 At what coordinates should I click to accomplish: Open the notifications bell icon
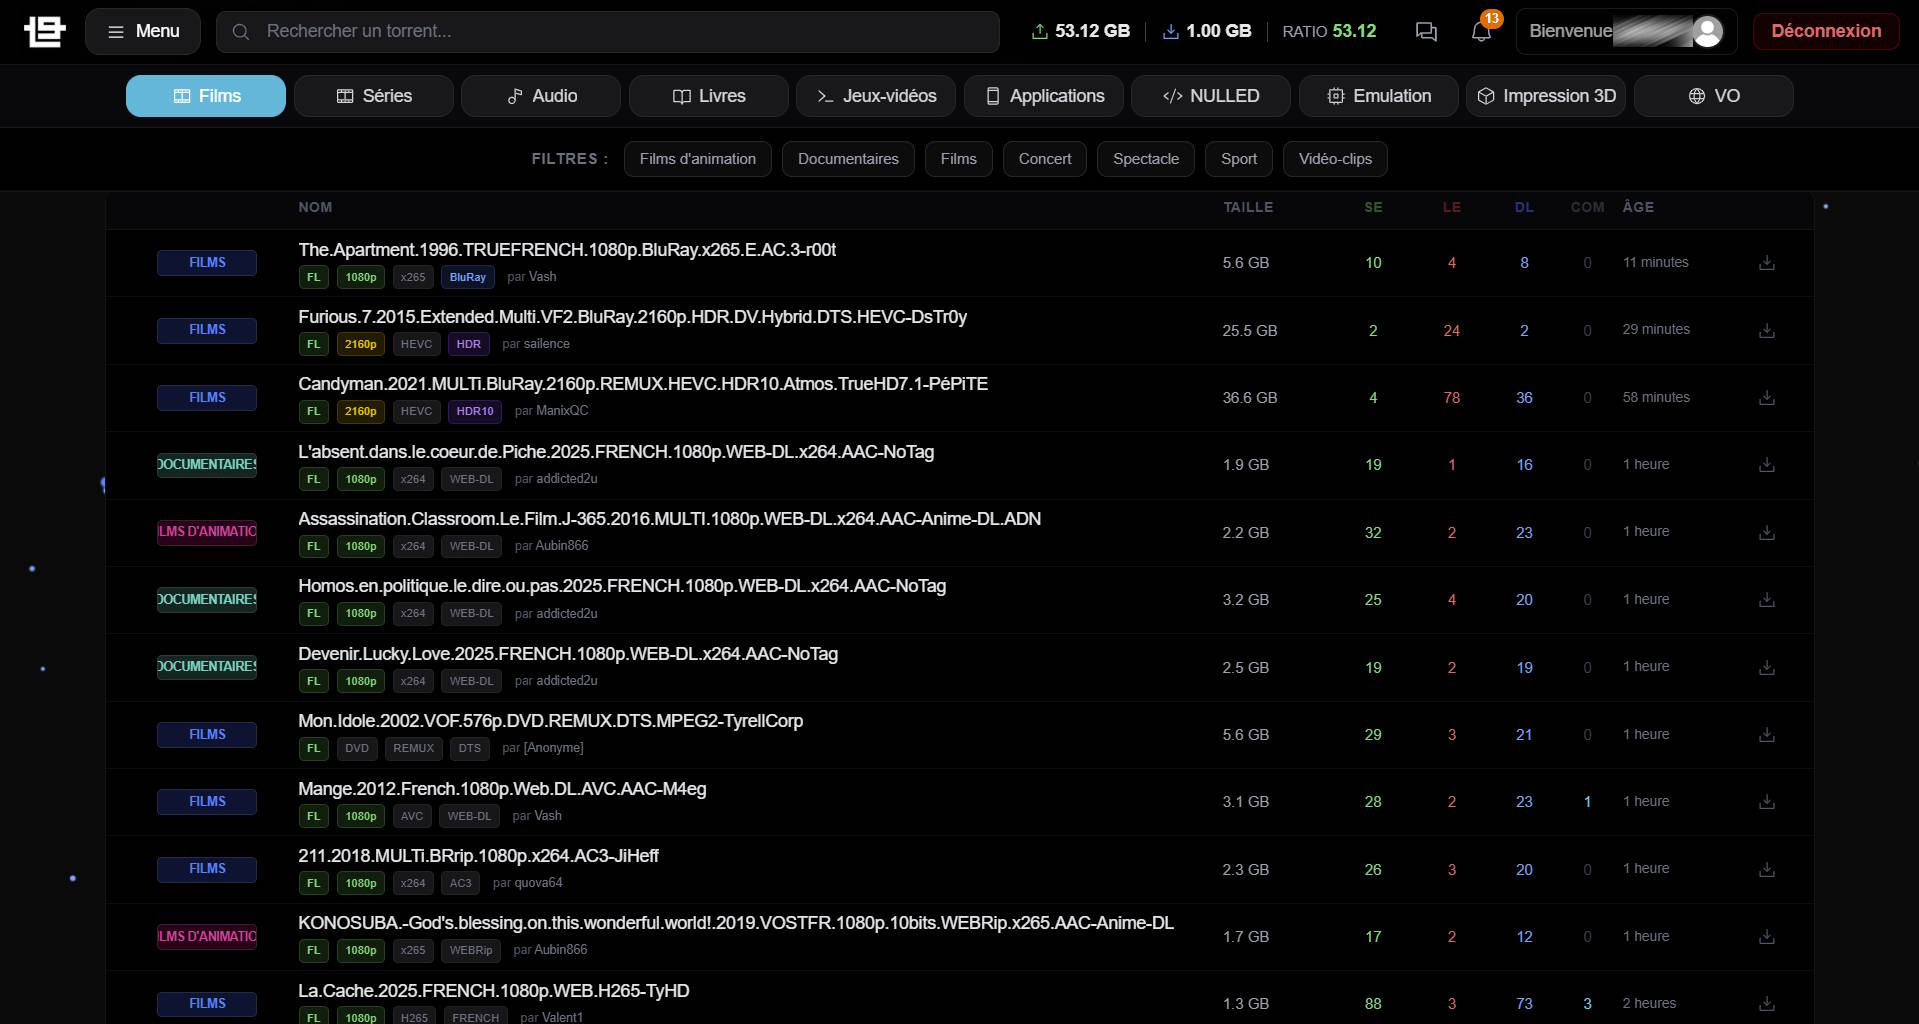tap(1481, 32)
